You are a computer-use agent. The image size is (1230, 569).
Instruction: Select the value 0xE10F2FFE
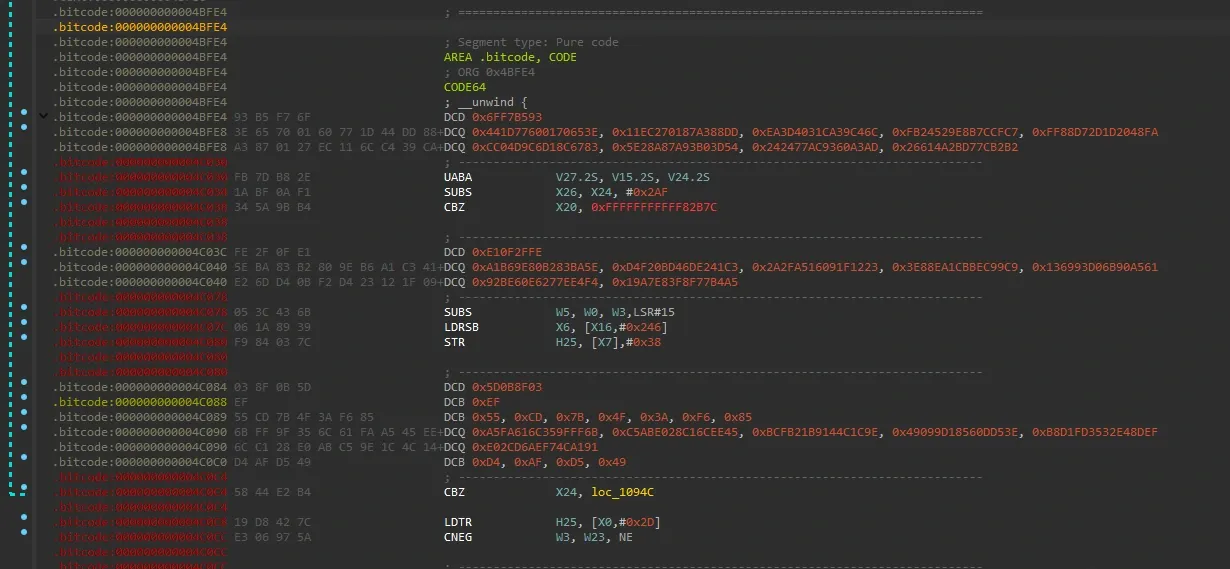pos(507,252)
